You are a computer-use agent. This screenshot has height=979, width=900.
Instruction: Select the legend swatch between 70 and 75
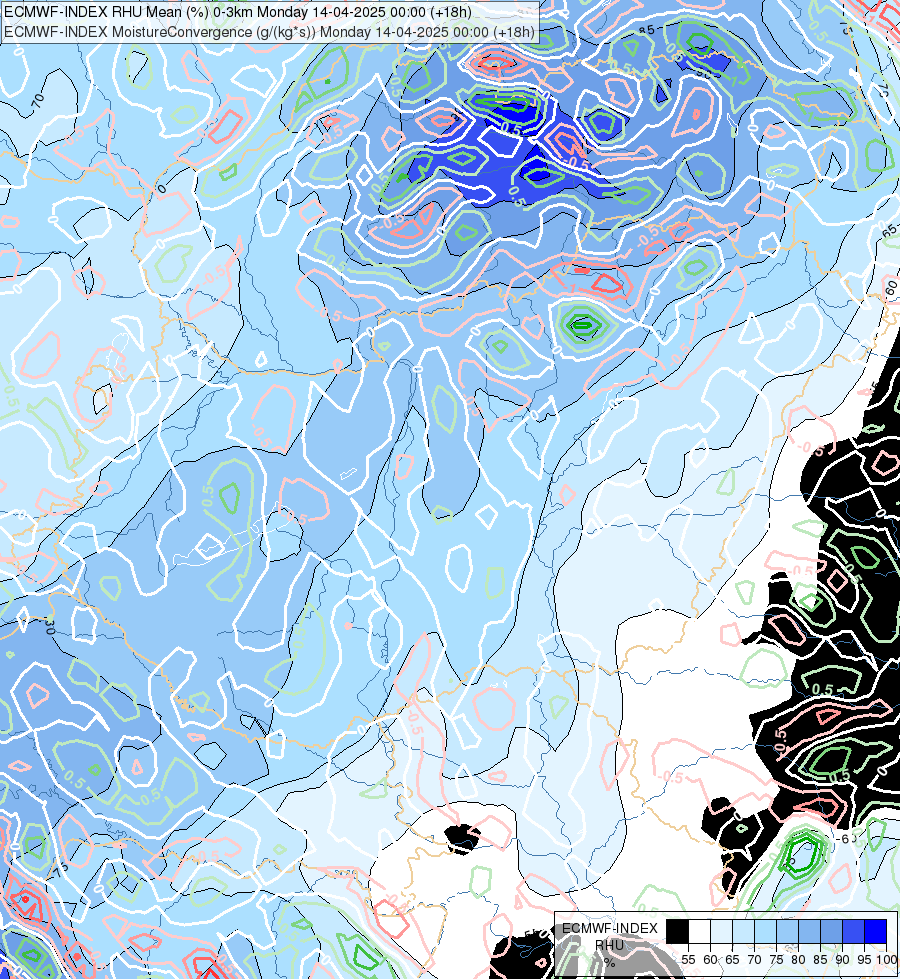(765, 931)
